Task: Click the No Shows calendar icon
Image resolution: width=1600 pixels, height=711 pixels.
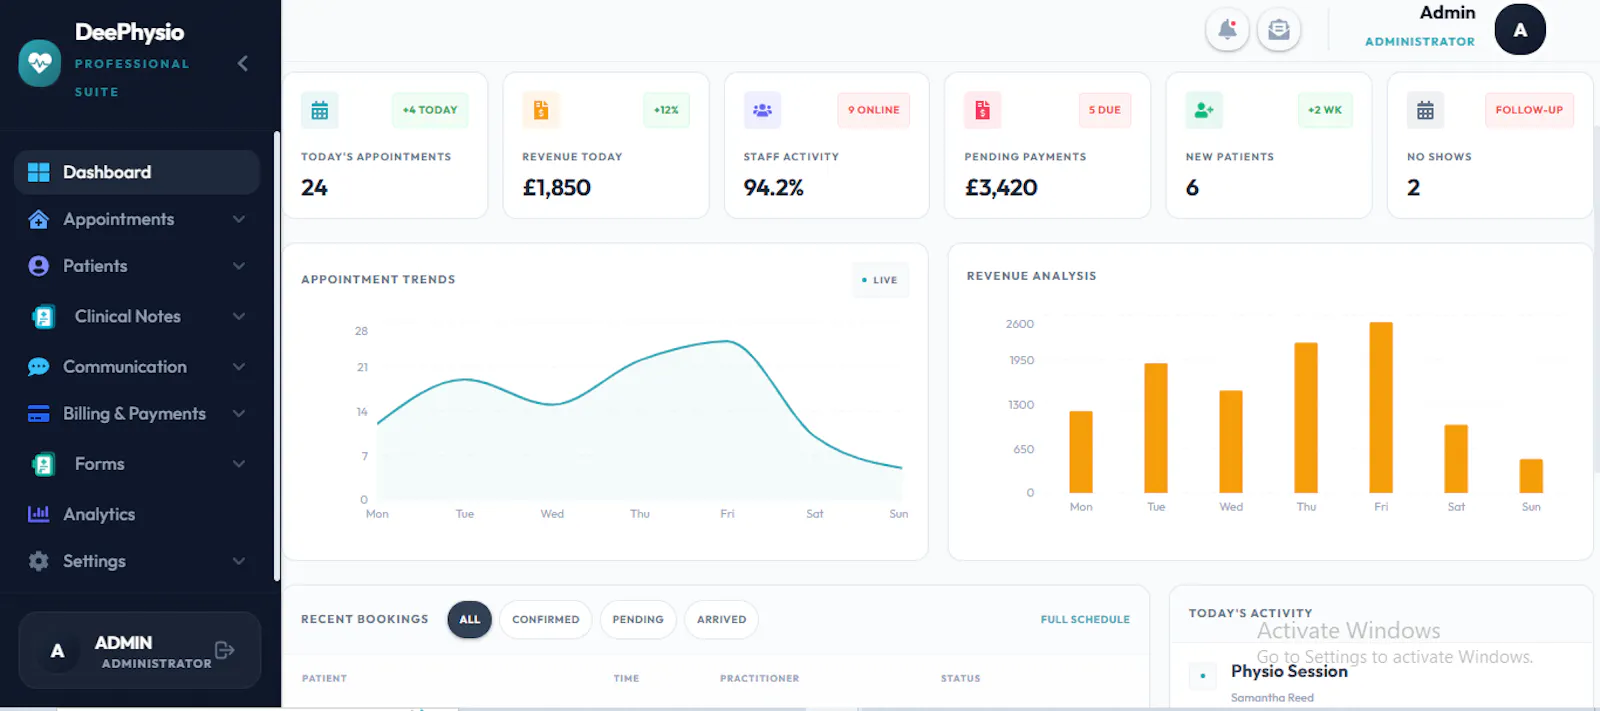Action: click(1425, 110)
